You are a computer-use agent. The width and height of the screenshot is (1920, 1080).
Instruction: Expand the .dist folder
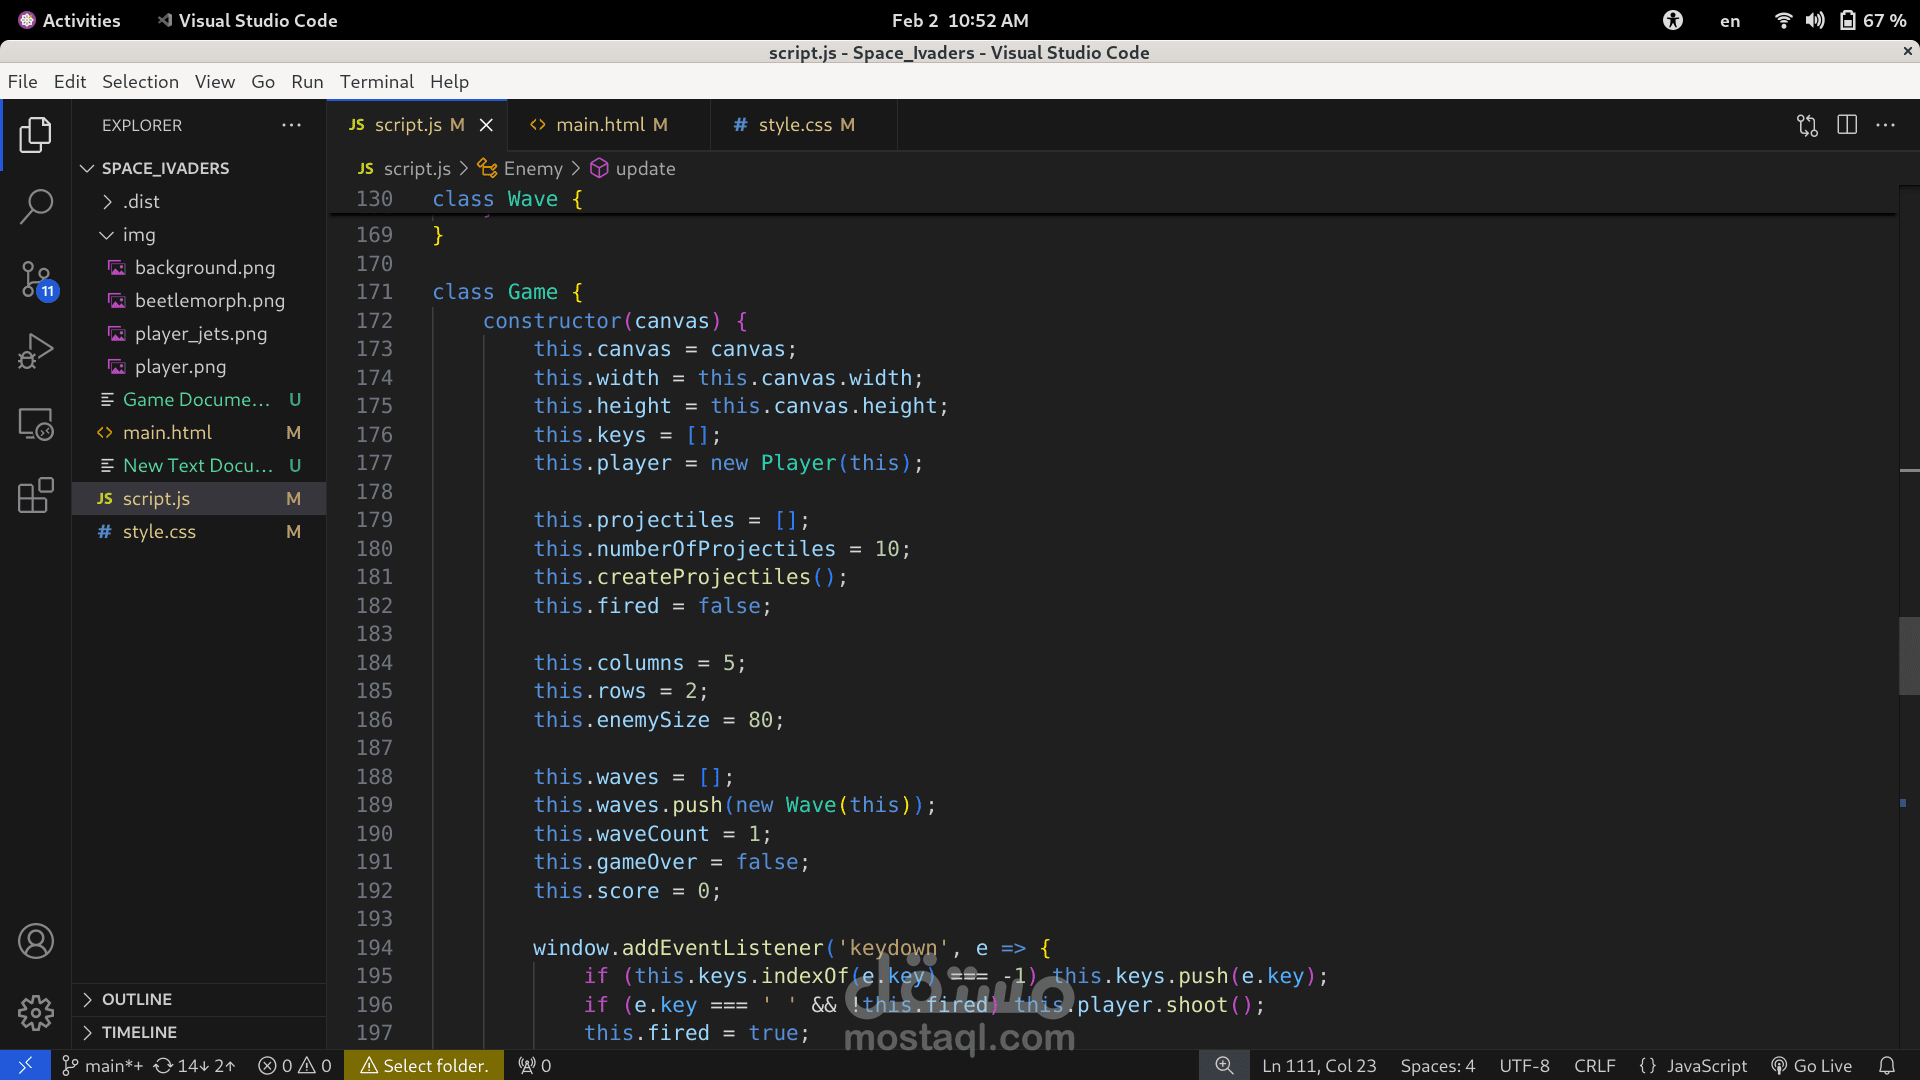107,202
